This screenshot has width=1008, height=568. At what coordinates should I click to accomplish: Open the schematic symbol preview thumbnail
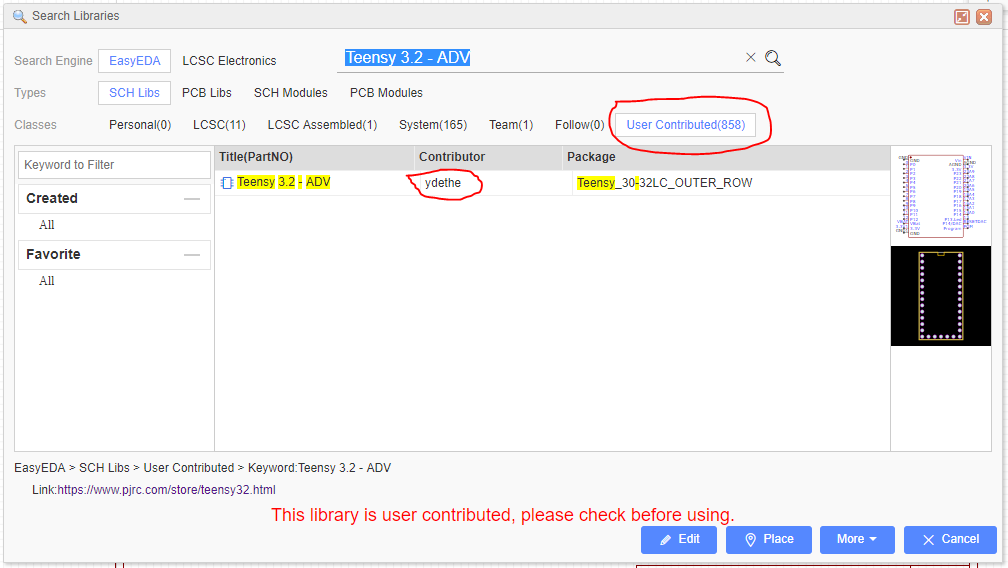pyautogui.click(x=941, y=195)
